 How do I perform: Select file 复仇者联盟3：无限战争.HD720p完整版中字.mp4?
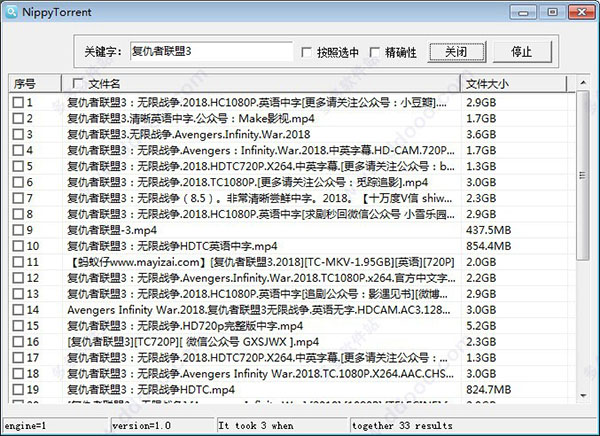click(x=185, y=326)
